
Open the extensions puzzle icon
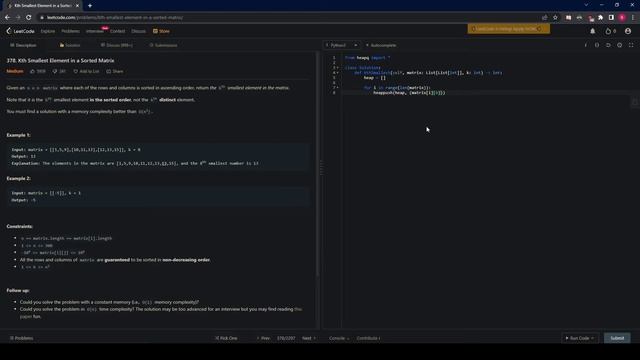point(600,18)
